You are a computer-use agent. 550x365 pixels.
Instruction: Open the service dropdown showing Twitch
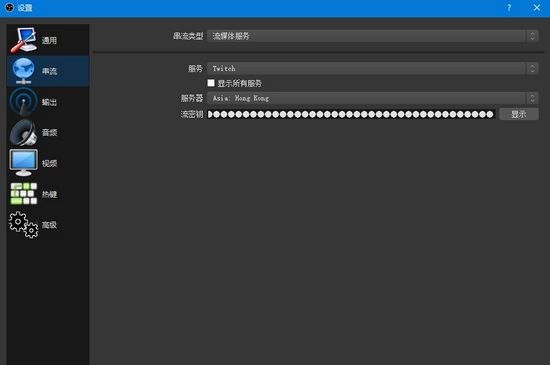click(373, 68)
